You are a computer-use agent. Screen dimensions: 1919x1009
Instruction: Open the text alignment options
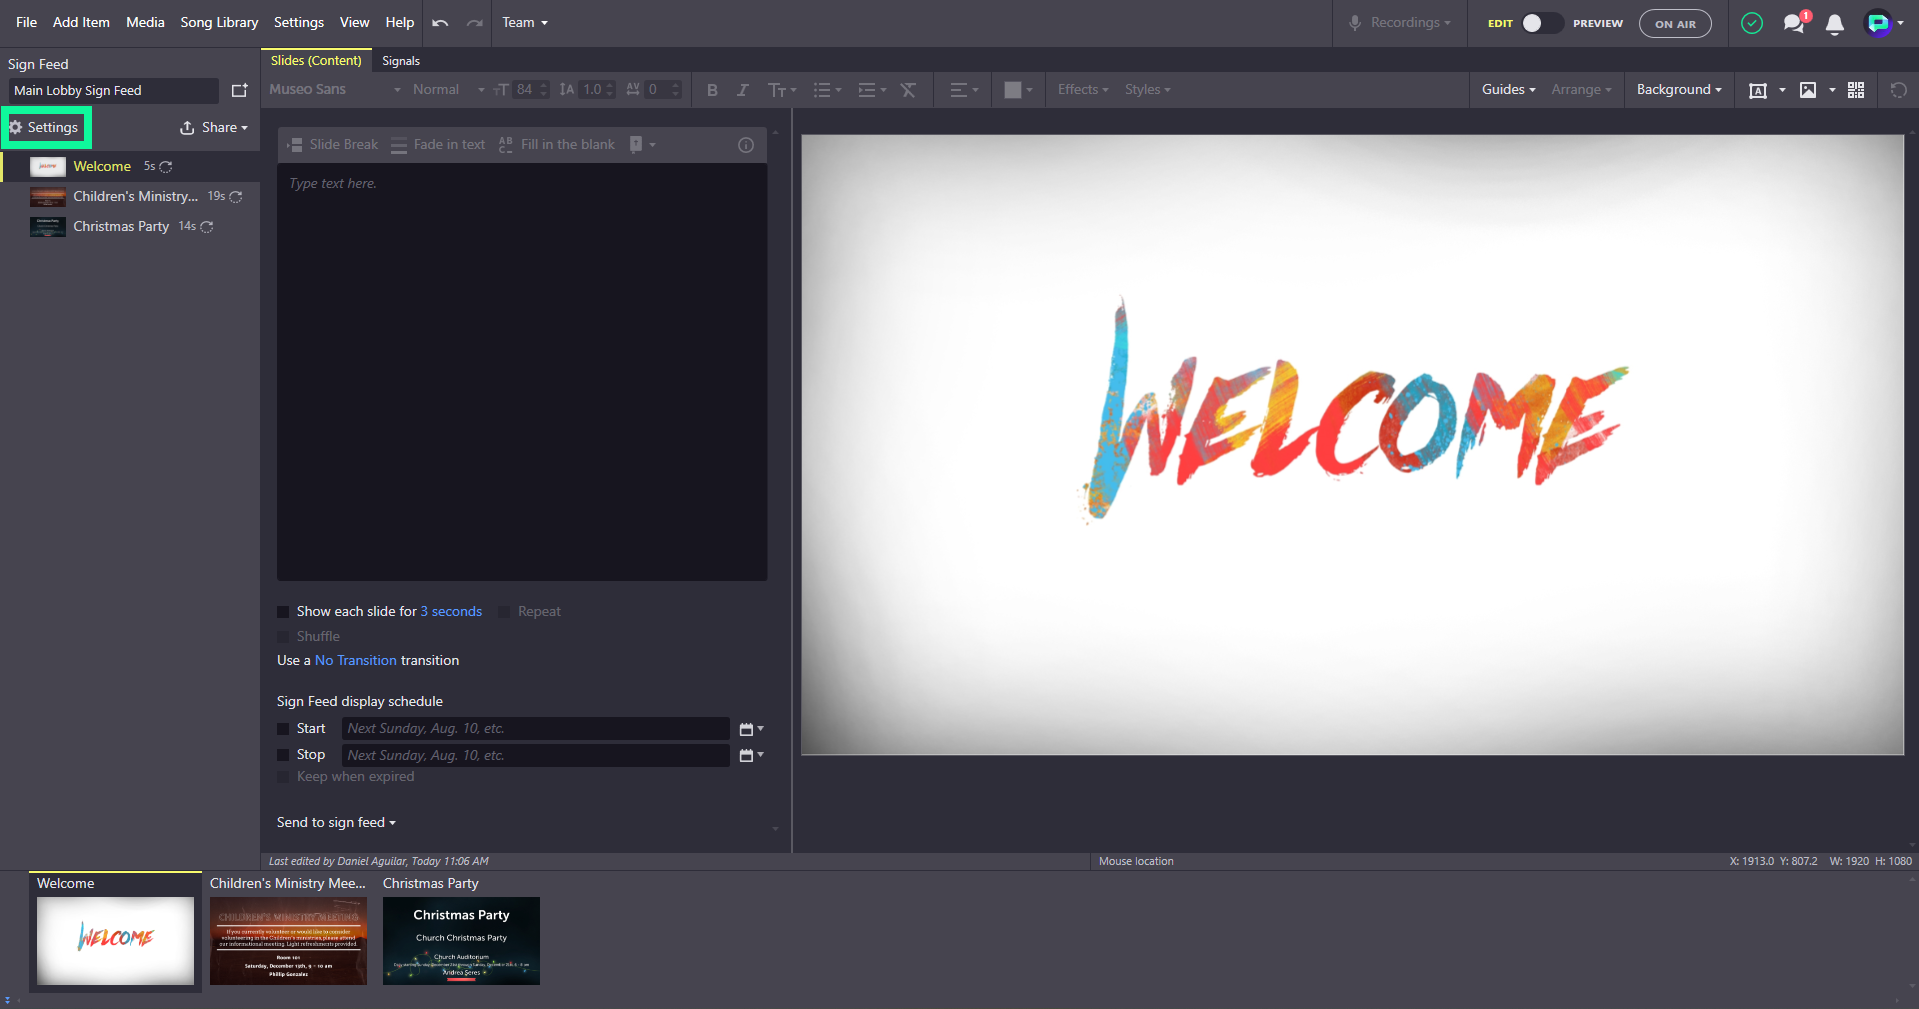964,90
